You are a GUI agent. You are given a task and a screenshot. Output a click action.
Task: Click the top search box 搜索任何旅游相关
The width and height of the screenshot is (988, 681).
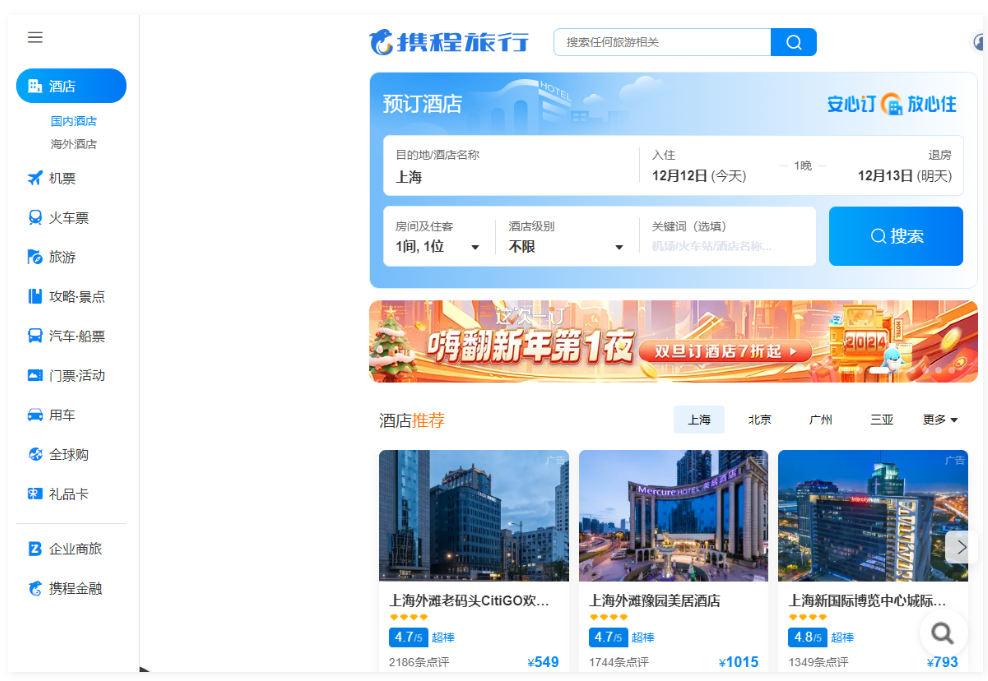pos(662,42)
